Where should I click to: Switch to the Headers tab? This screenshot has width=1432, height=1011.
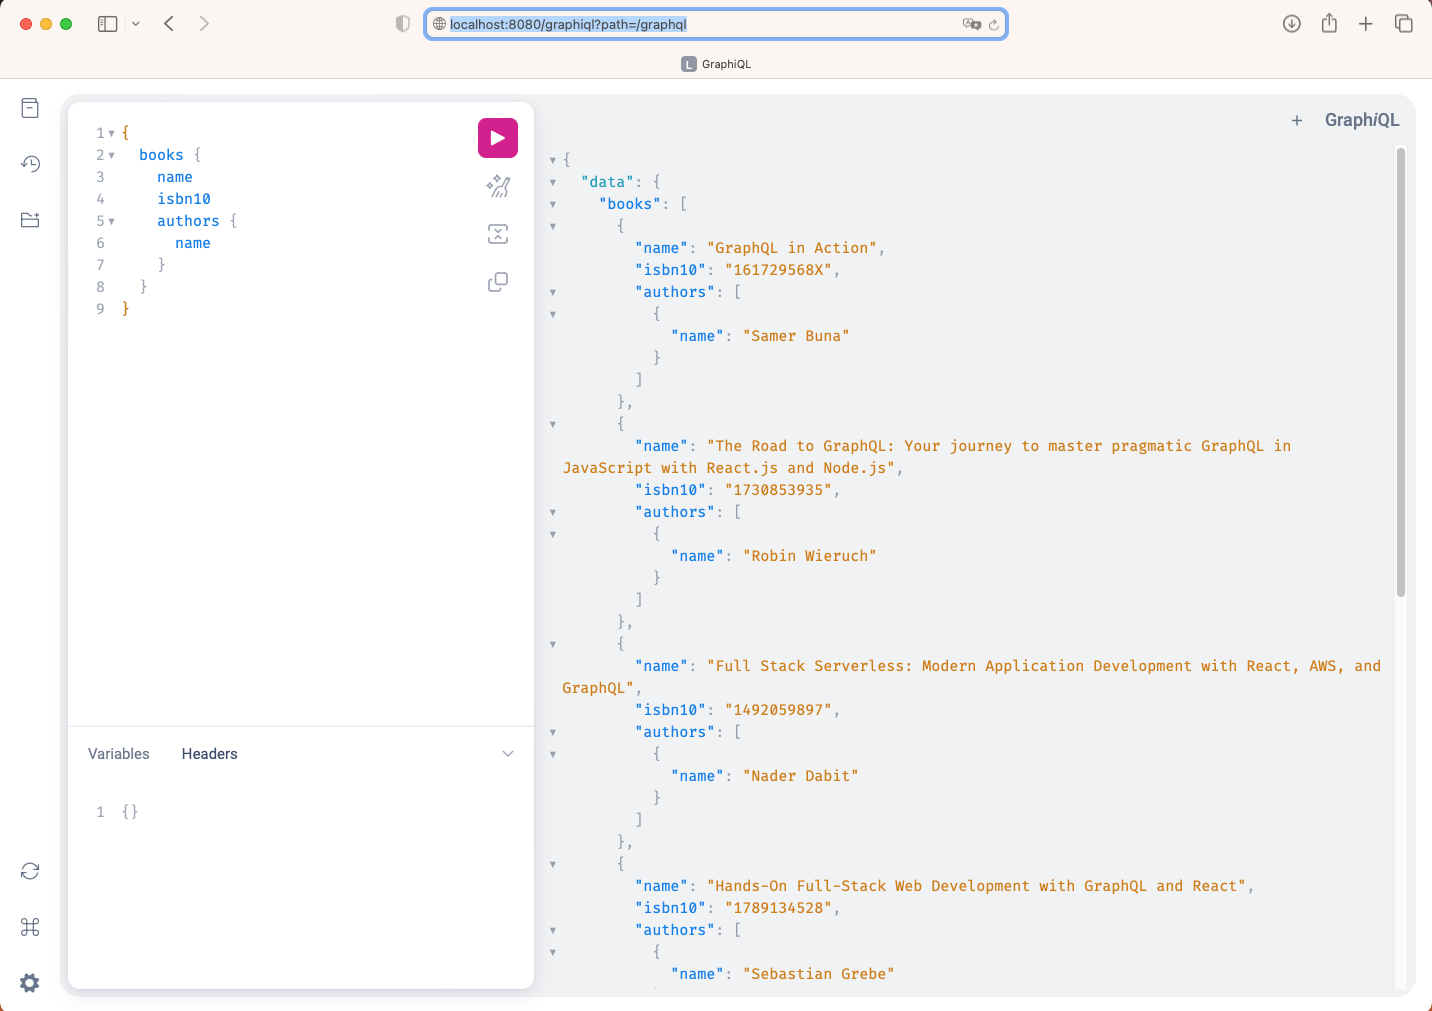(x=209, y=754)
